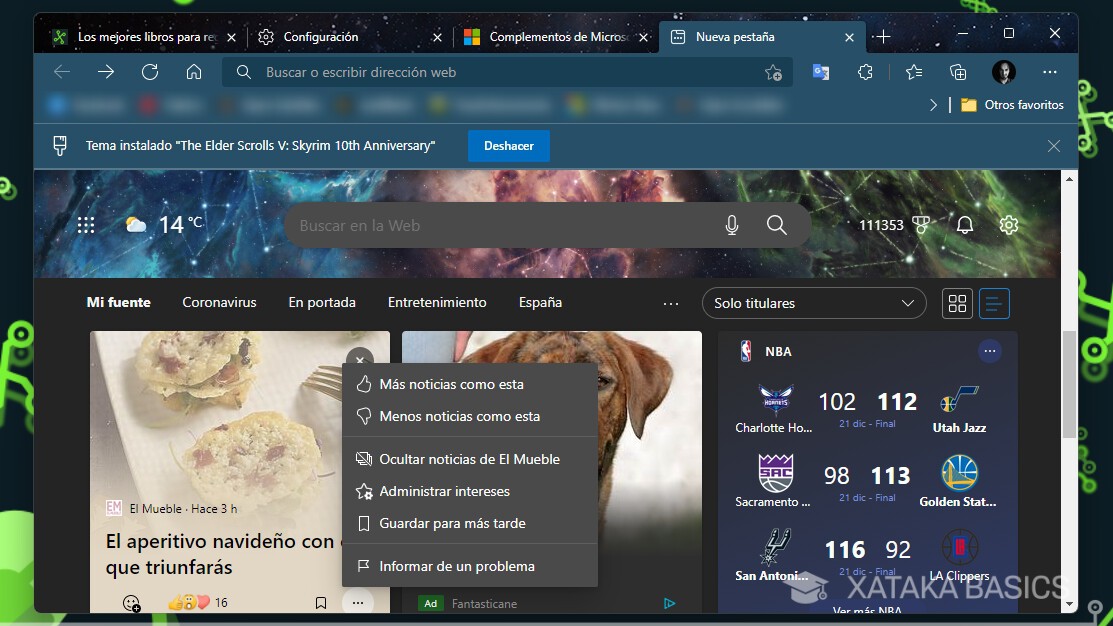The height and width of the screenshot is (626, 1113).
Task: Click the browser profile avatar
Action: [1003, 71]
